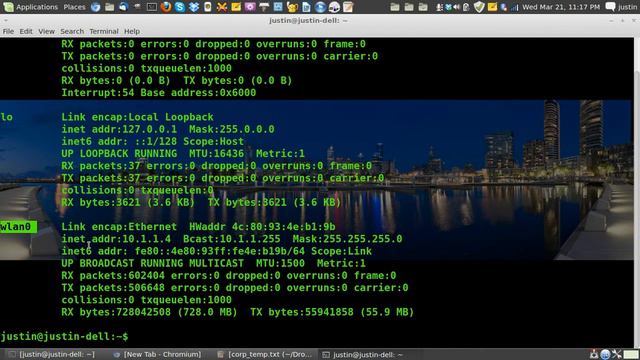
Task: Open the Dropbox launcher in the panel
Action: point(193,7)
